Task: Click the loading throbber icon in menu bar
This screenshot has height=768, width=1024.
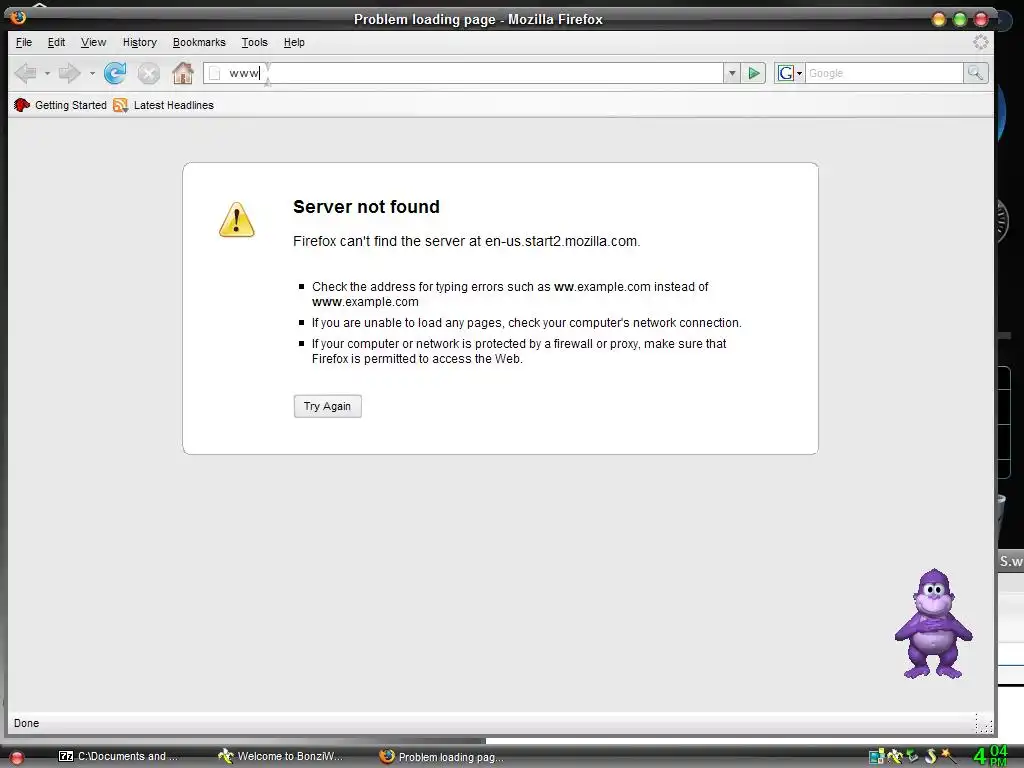Action: coord(980,42)
